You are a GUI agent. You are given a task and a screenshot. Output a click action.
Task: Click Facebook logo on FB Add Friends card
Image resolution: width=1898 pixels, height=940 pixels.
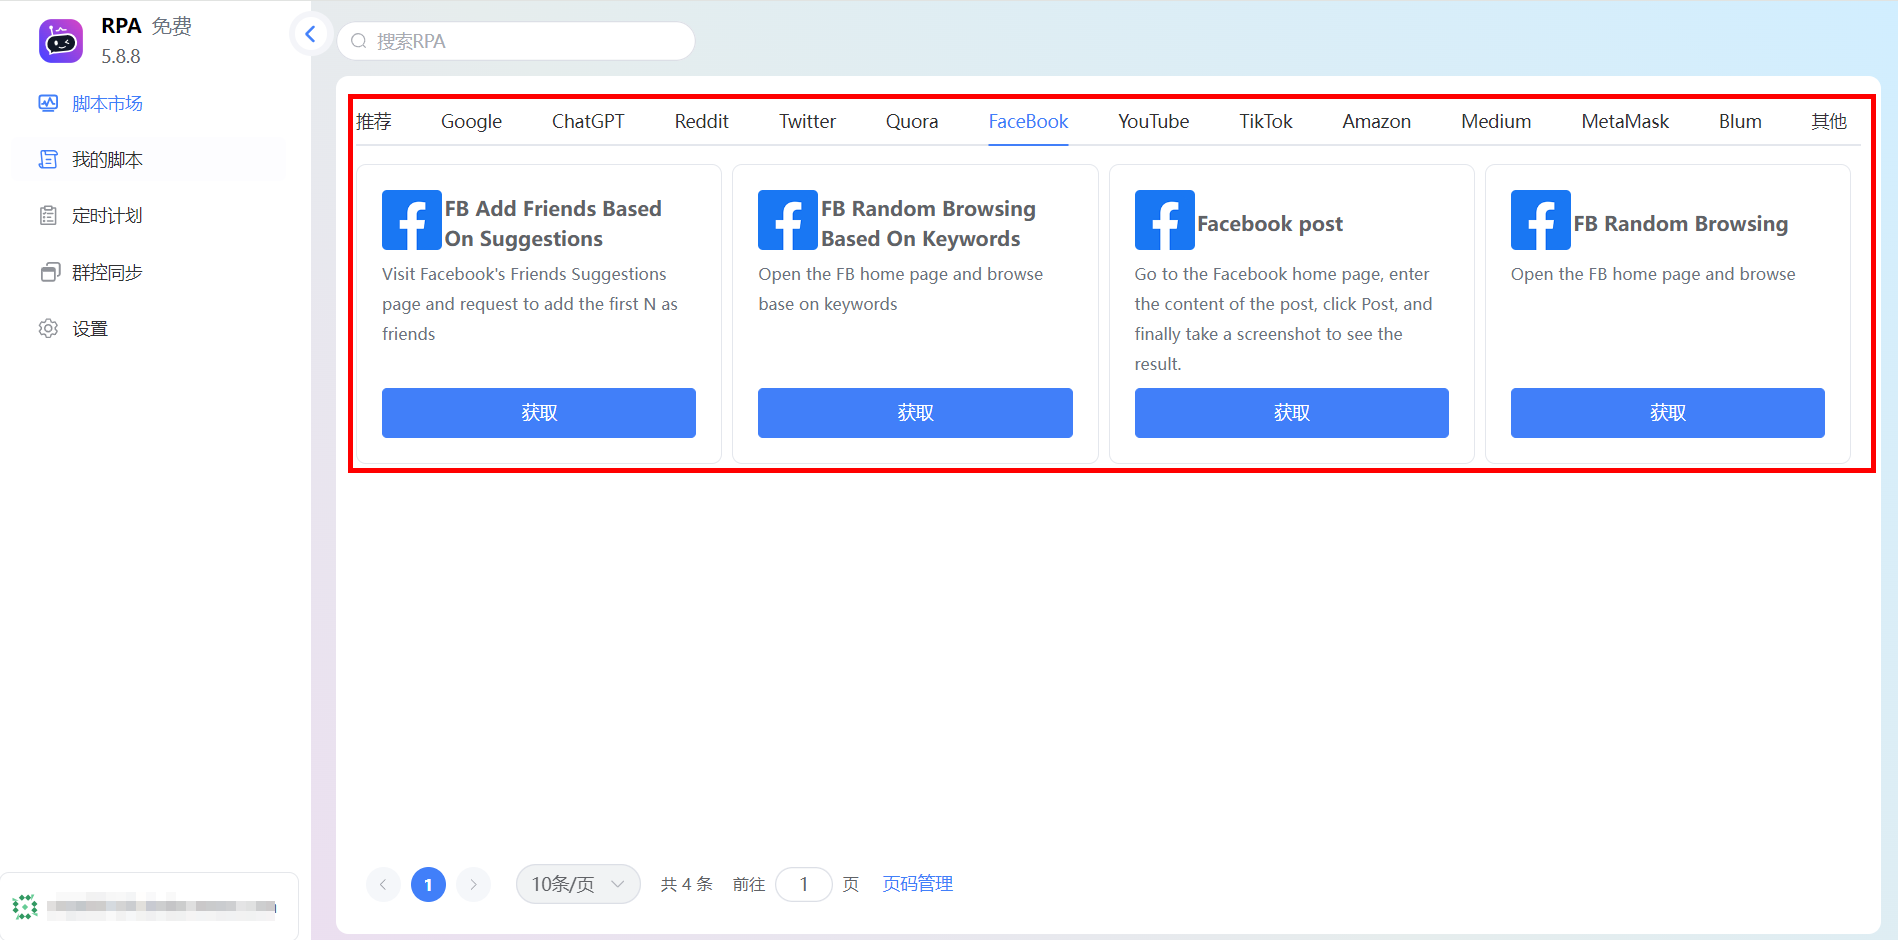[x=412, y=220]
